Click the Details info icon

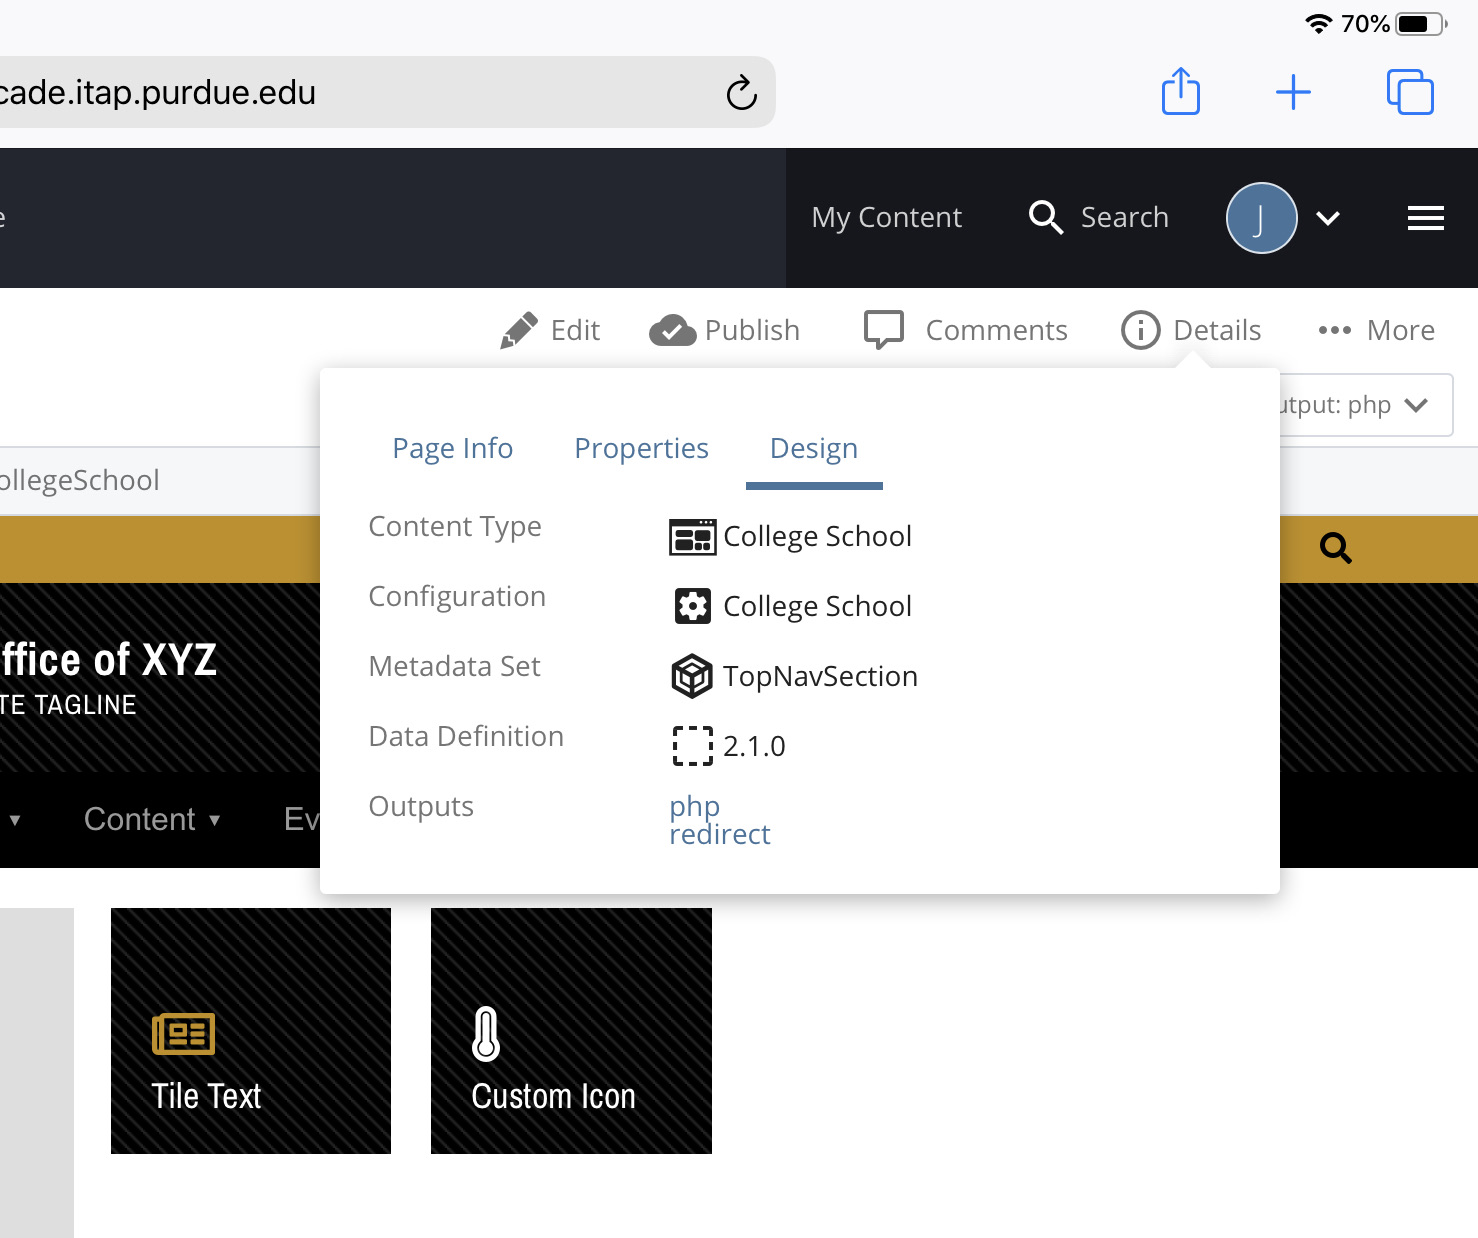(1140, 330)
